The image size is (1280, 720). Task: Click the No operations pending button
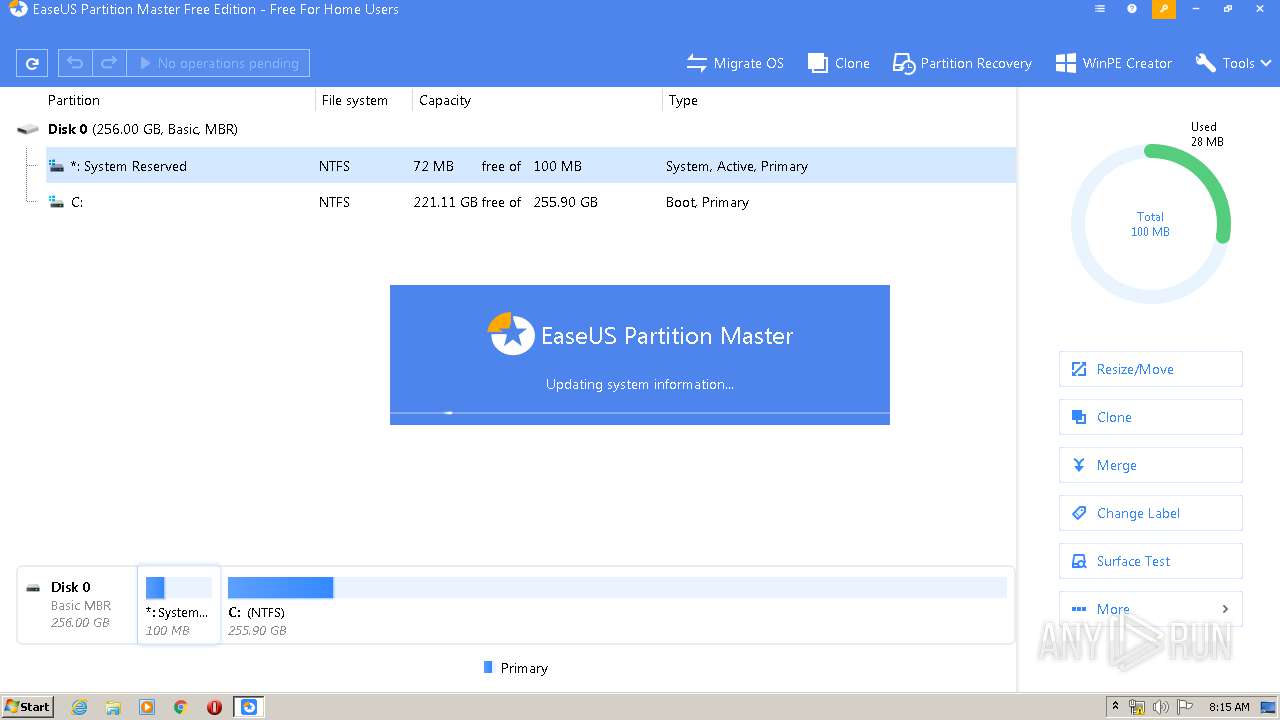[218, 63]
